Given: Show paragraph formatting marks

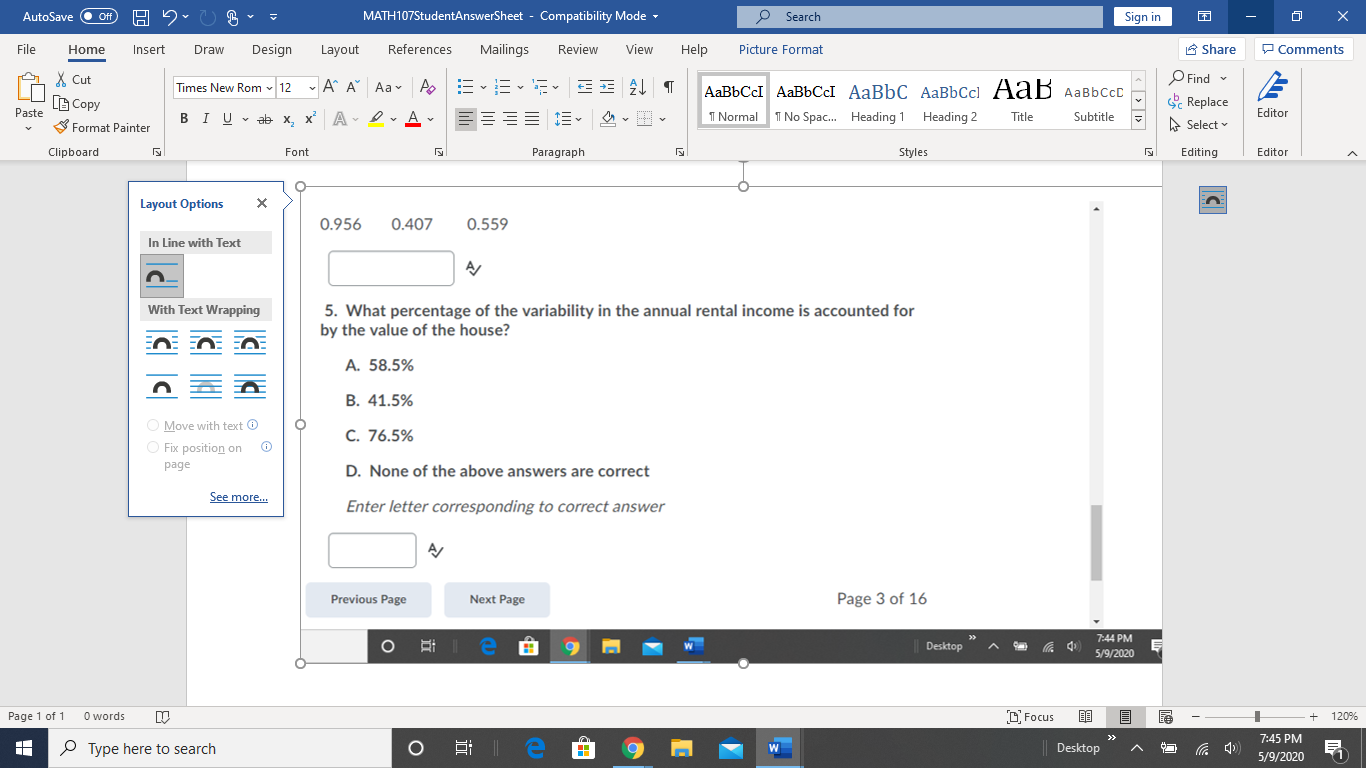Looking at the screenshot, I should [x=667, y=88].
